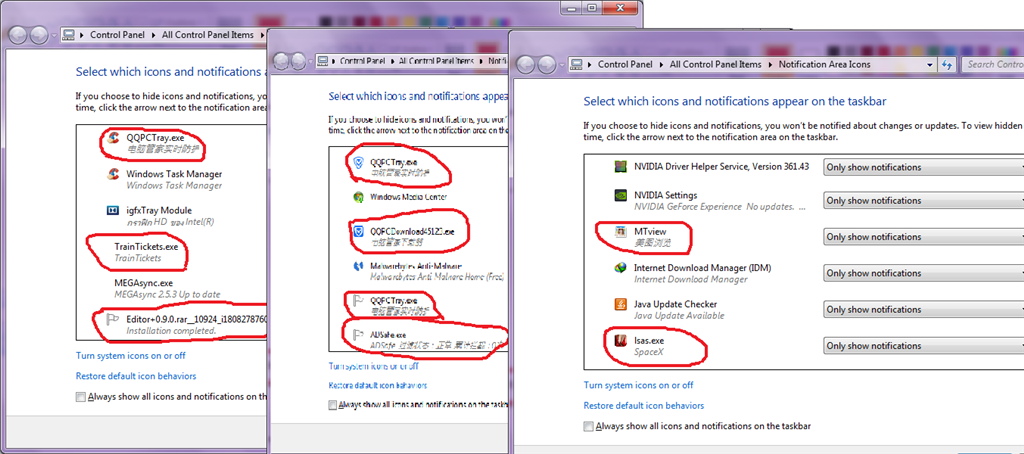This screenshot has height=454, width=1024.
Task: Click the computer icon in front window address bar
Action: click(577, 64)
